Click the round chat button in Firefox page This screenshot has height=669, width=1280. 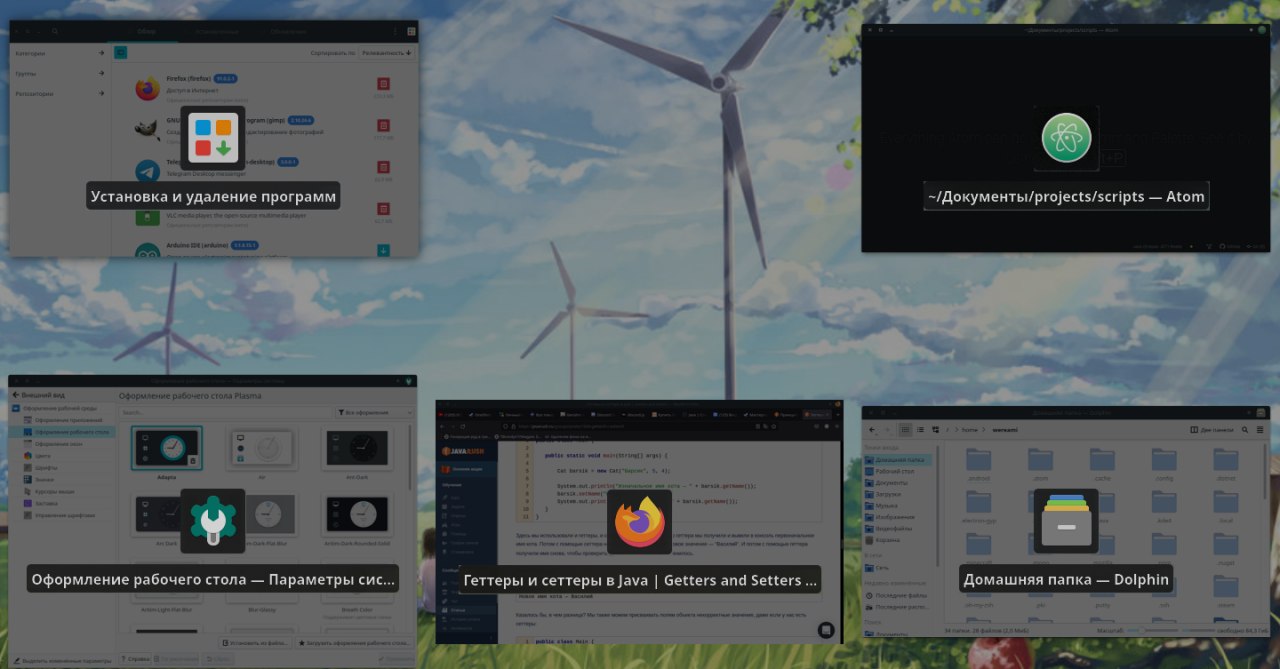pyautogui.click(x=826, y=630)
